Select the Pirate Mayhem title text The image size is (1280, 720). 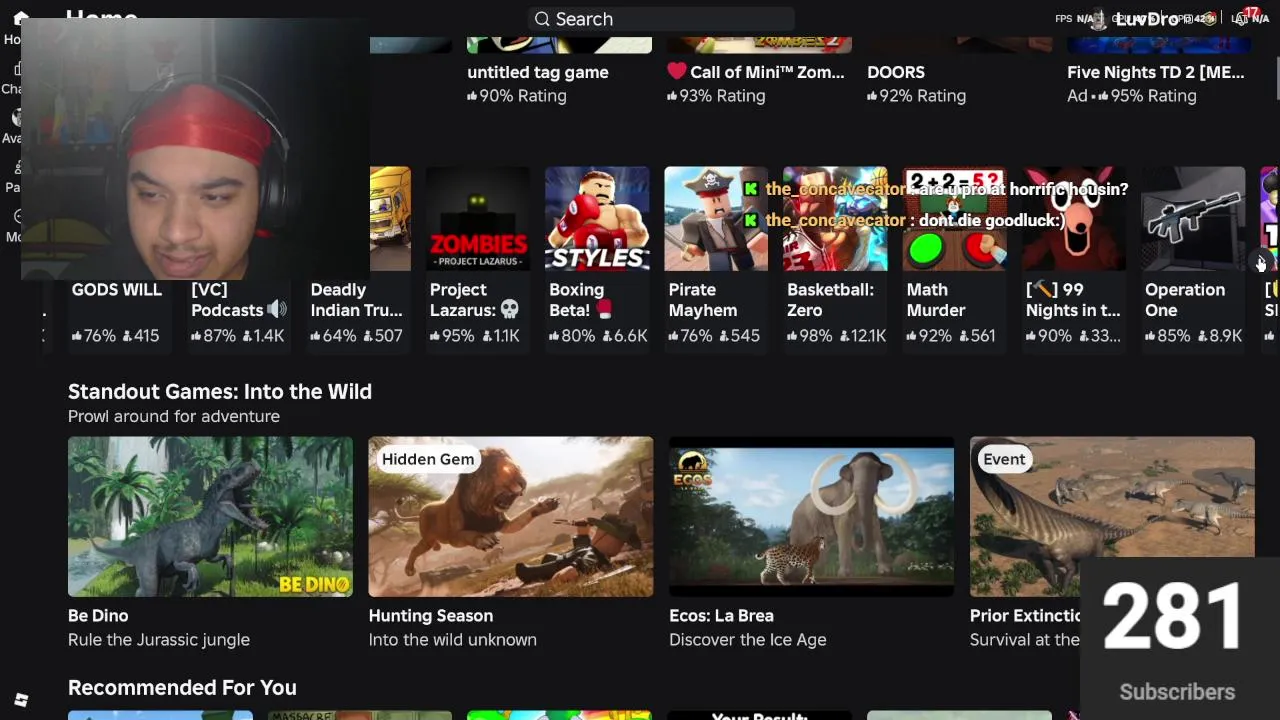point(703,300)
